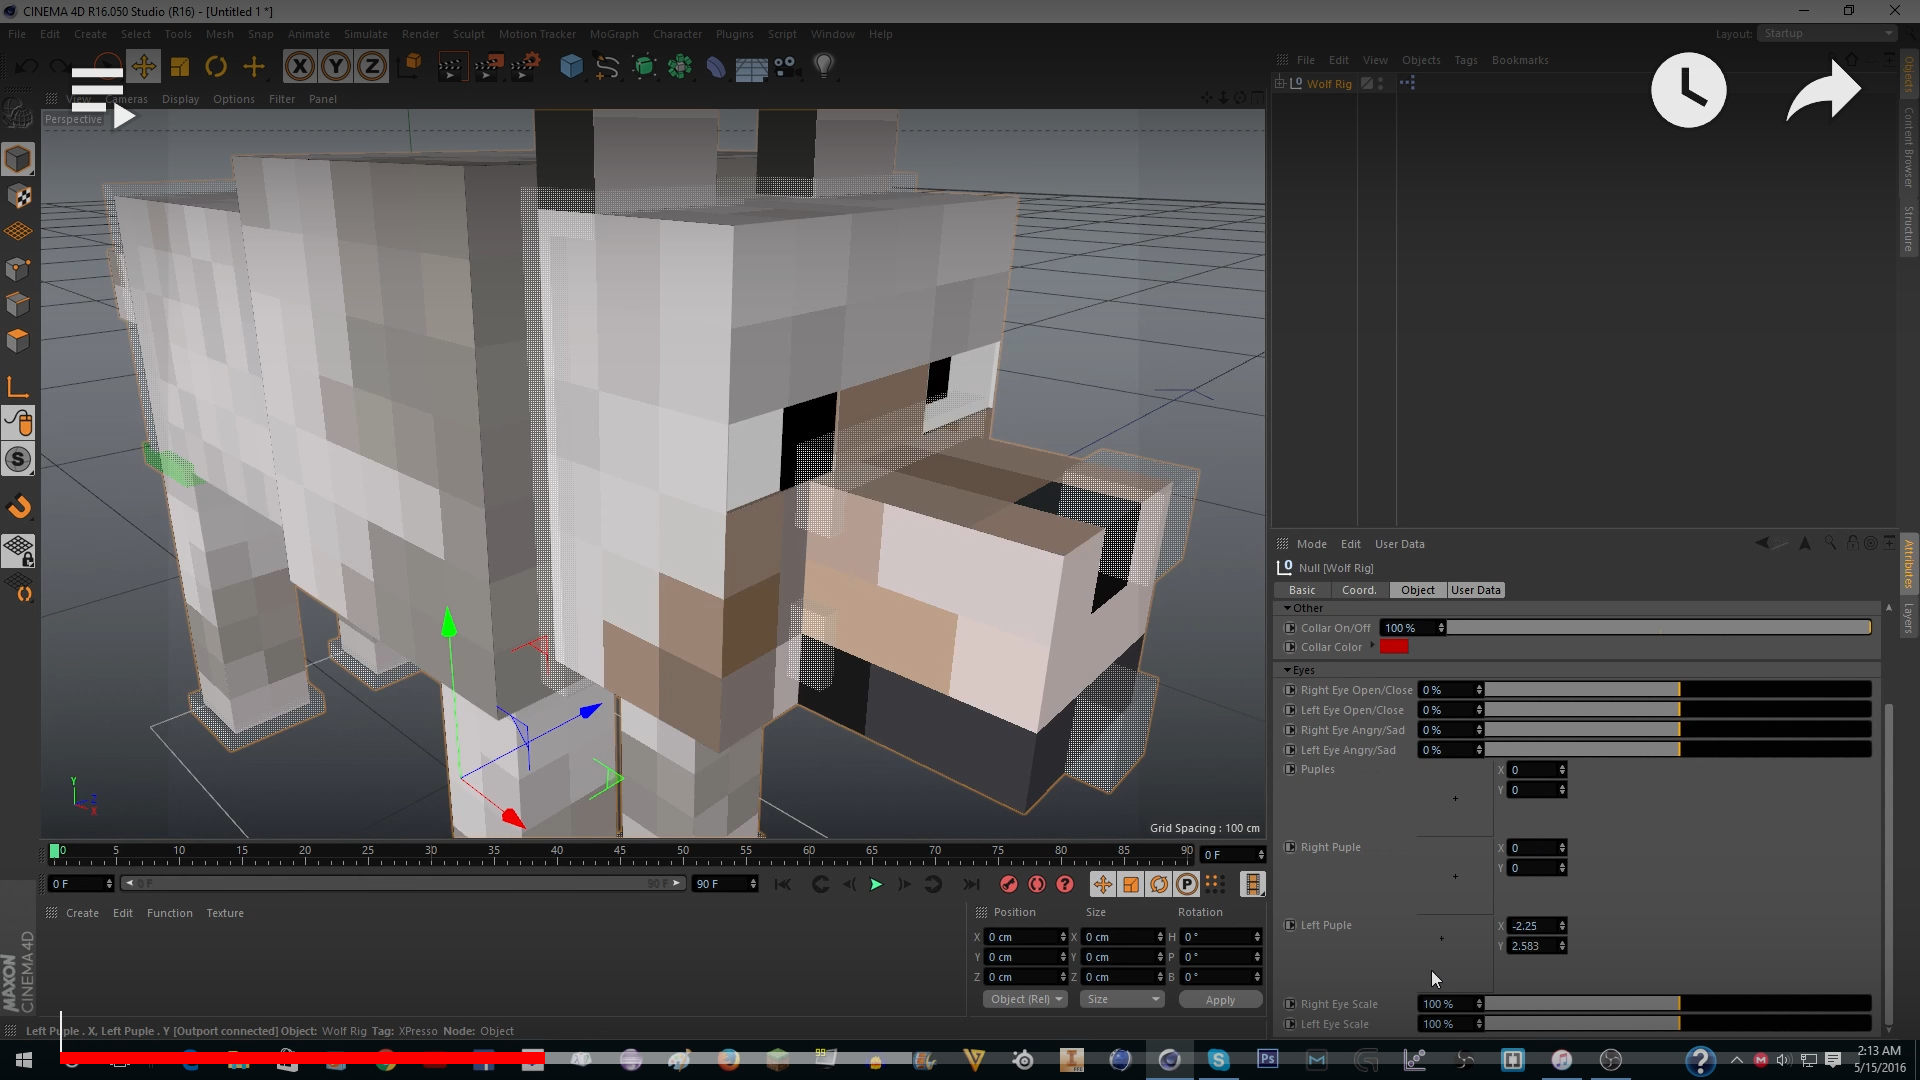
Task: Click the Record Active Objects key button
Action: pos(1009,884)
